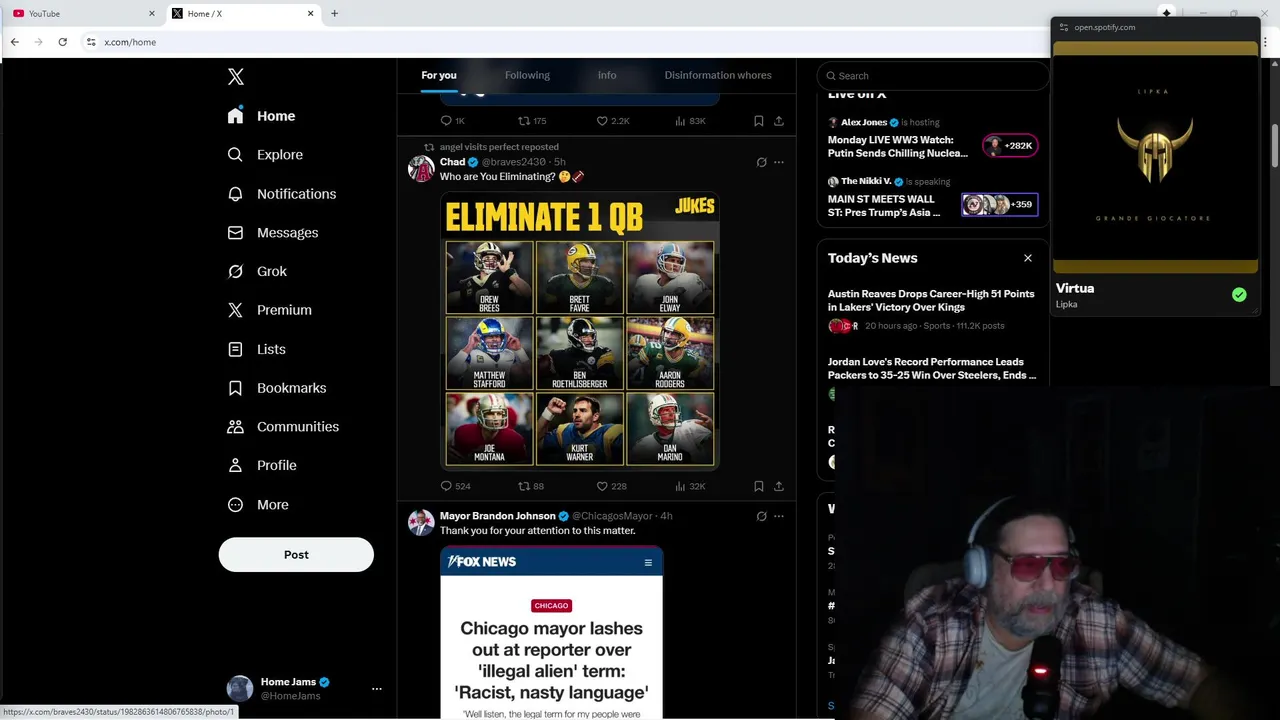The height and width of the screenshot is (720, 1280).
Task: Open Jordan Love's Record Performance story
Action: tap(932, 369)
